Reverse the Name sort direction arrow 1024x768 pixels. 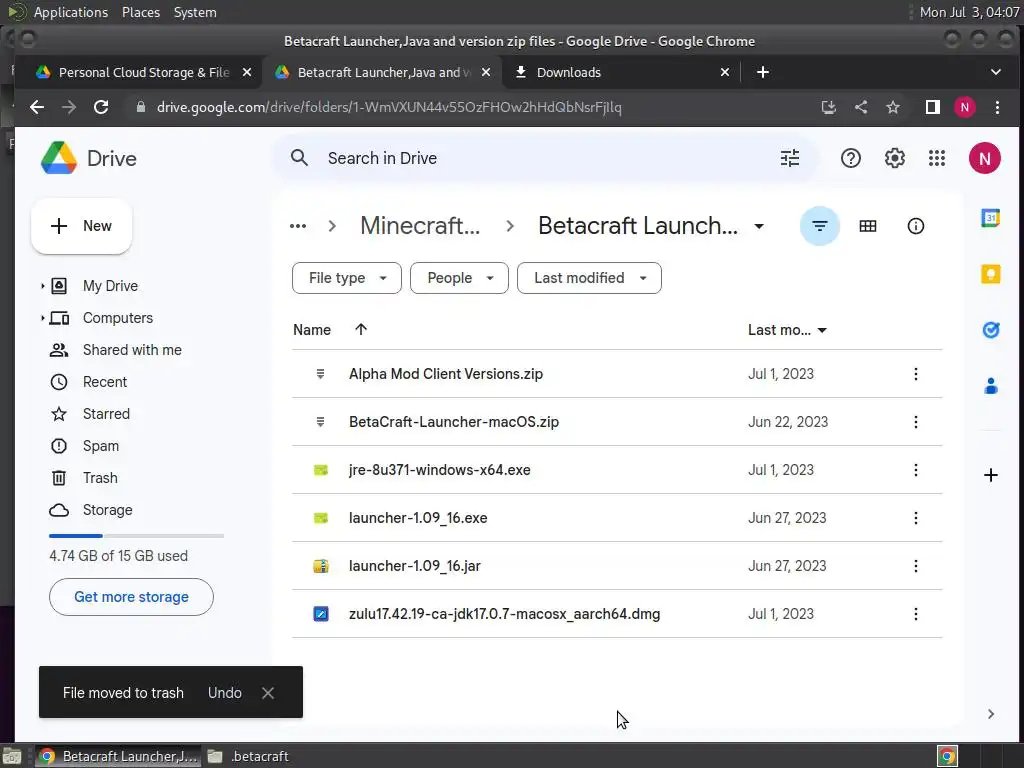pyautogui.click(x=361, y=330)
